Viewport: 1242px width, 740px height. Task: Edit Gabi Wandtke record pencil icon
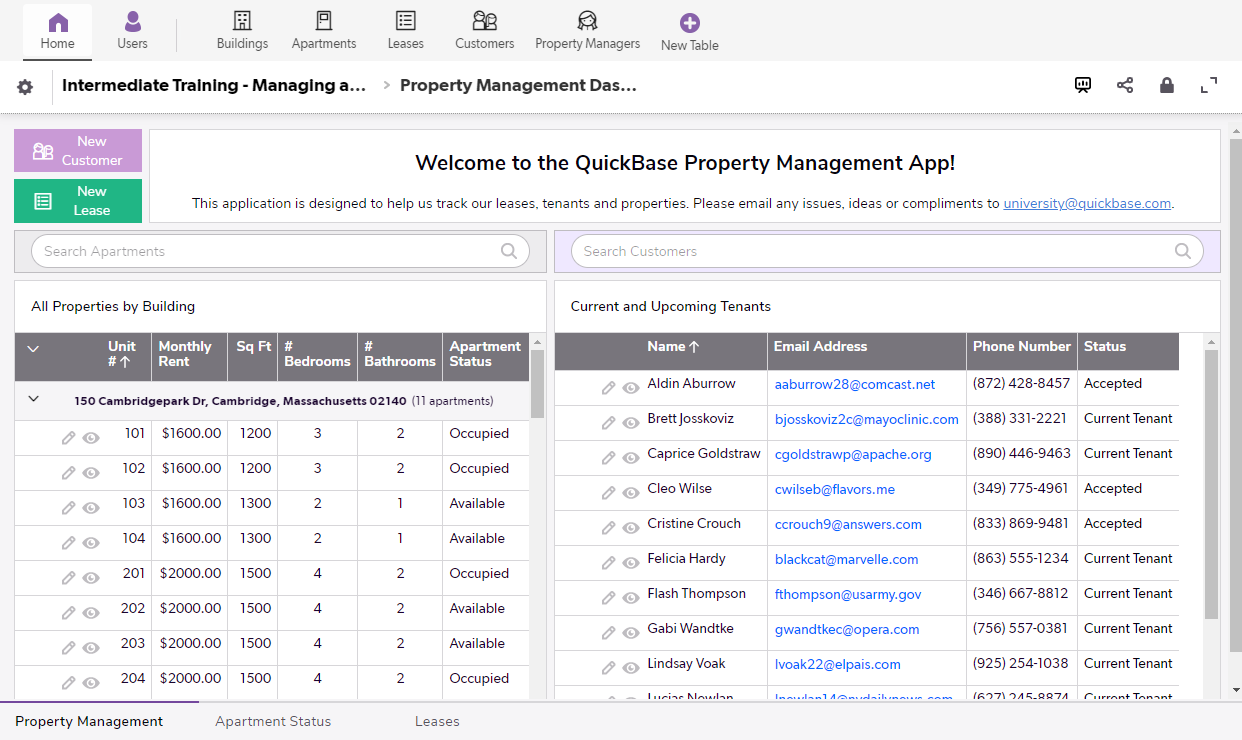(x=609, y=633)
